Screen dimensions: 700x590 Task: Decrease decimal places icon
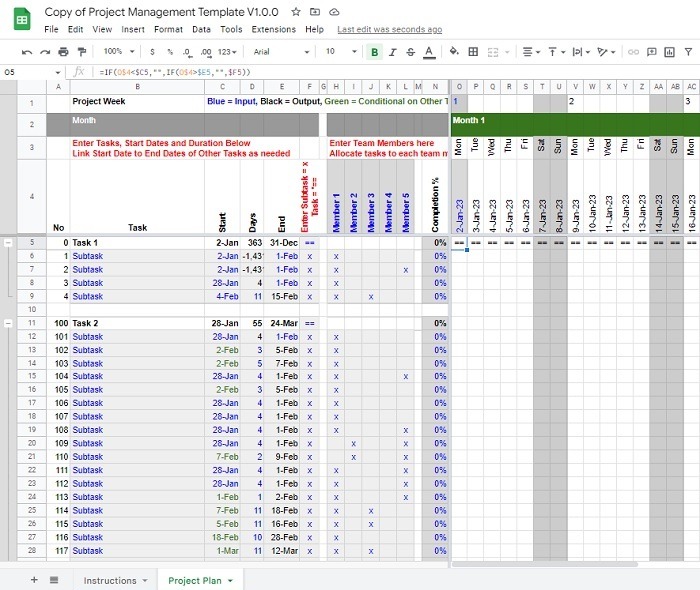coord(187,53)
